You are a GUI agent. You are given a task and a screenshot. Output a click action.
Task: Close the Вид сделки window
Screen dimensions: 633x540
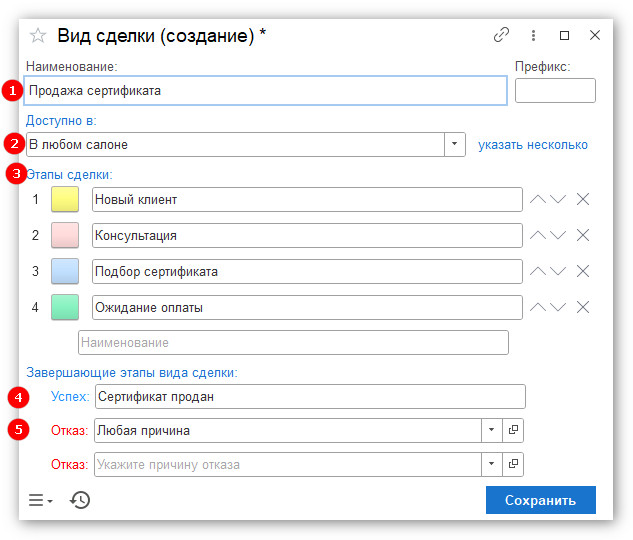click(x=595, y=35)
